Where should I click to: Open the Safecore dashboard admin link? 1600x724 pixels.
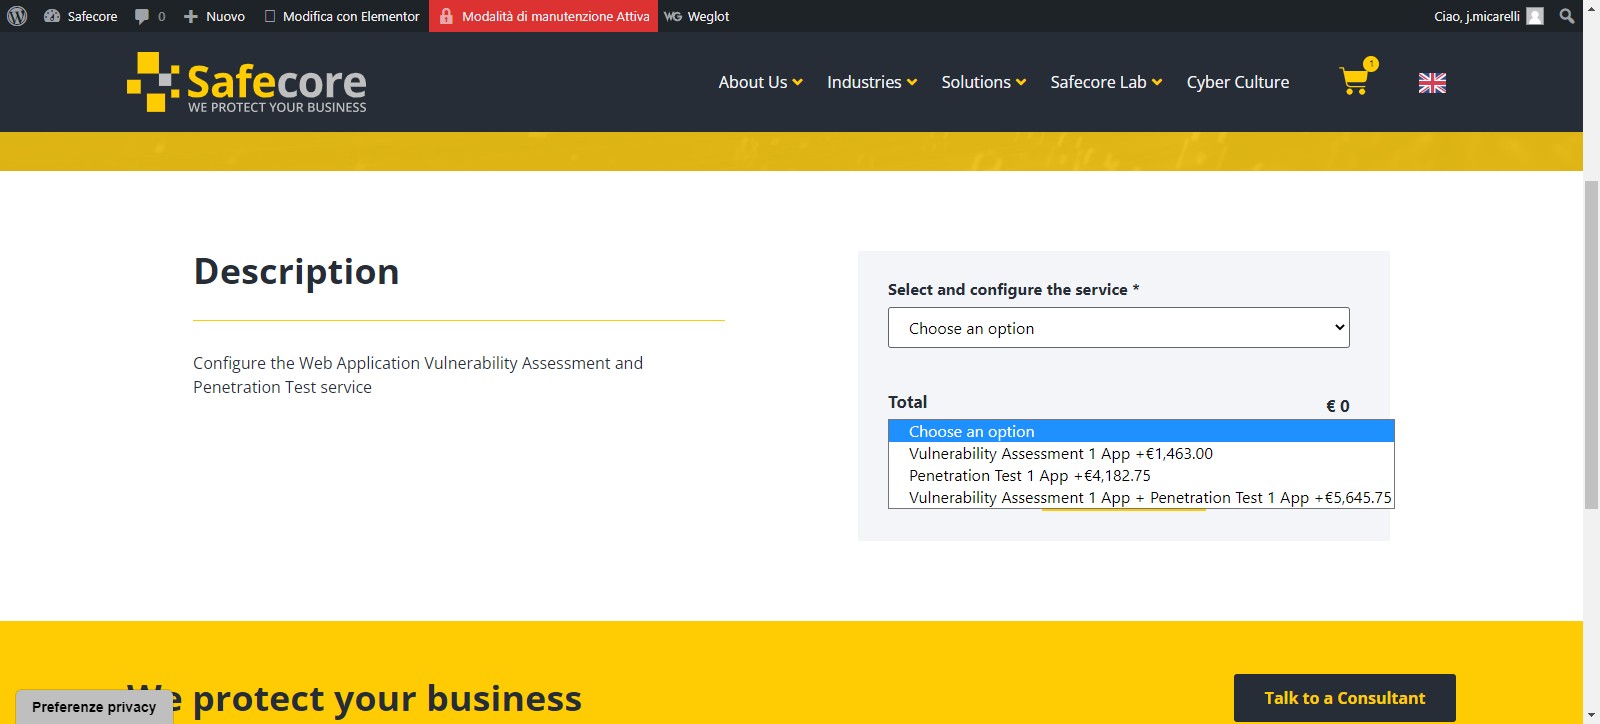point(81,16)
